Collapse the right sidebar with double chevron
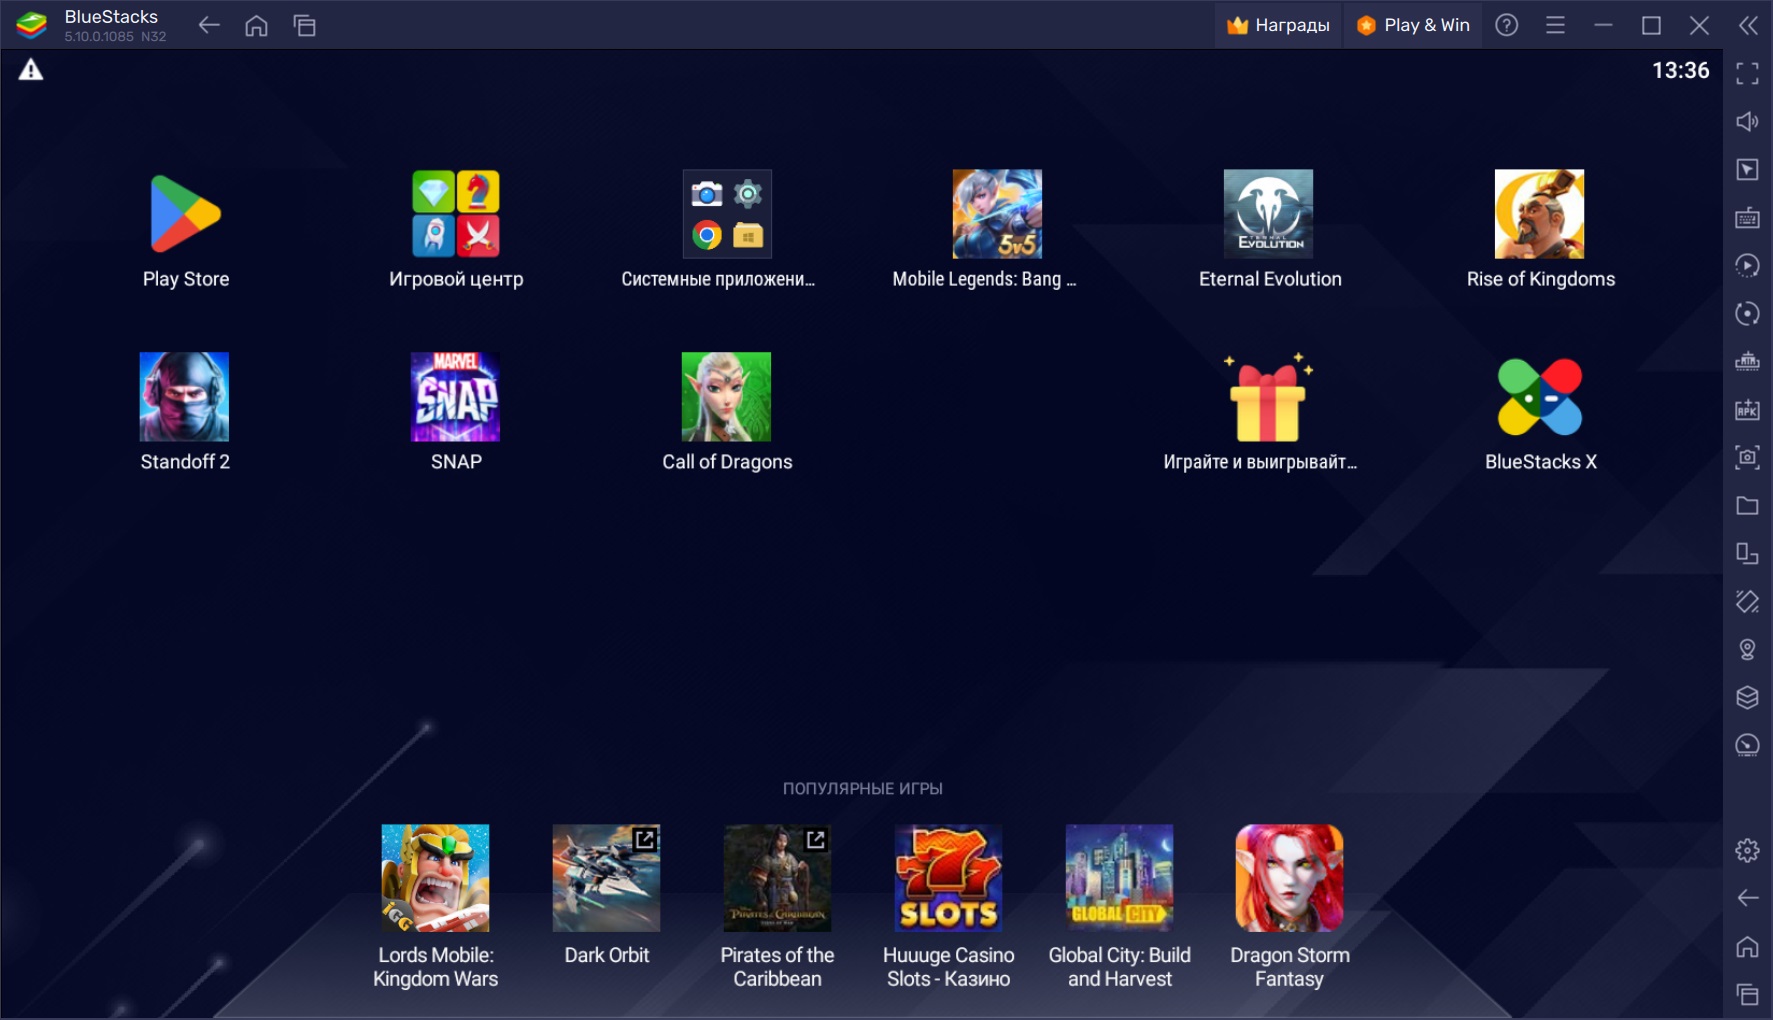 point(1748,25)
